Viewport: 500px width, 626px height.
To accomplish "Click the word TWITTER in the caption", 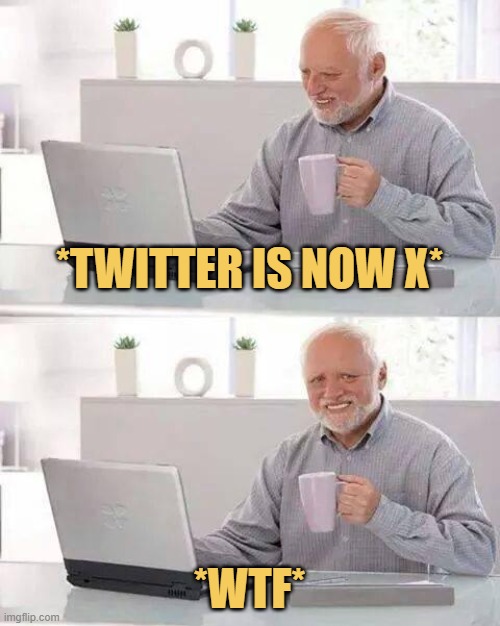I will click(x=153, y=267).
